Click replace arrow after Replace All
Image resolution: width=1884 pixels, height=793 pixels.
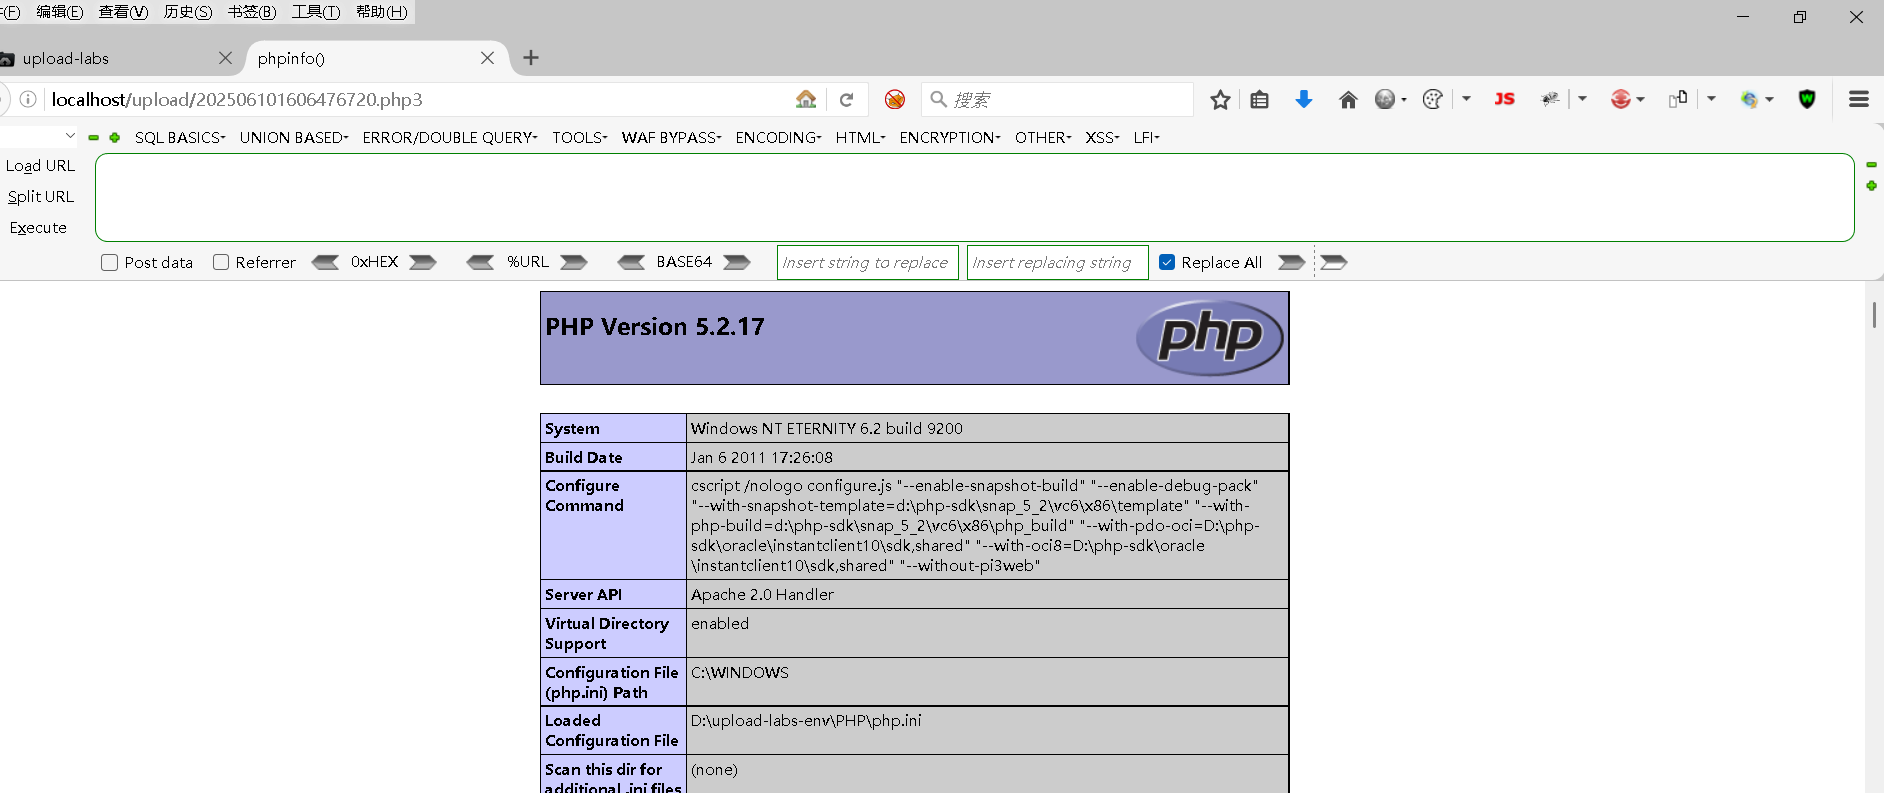coord(1292,262)
